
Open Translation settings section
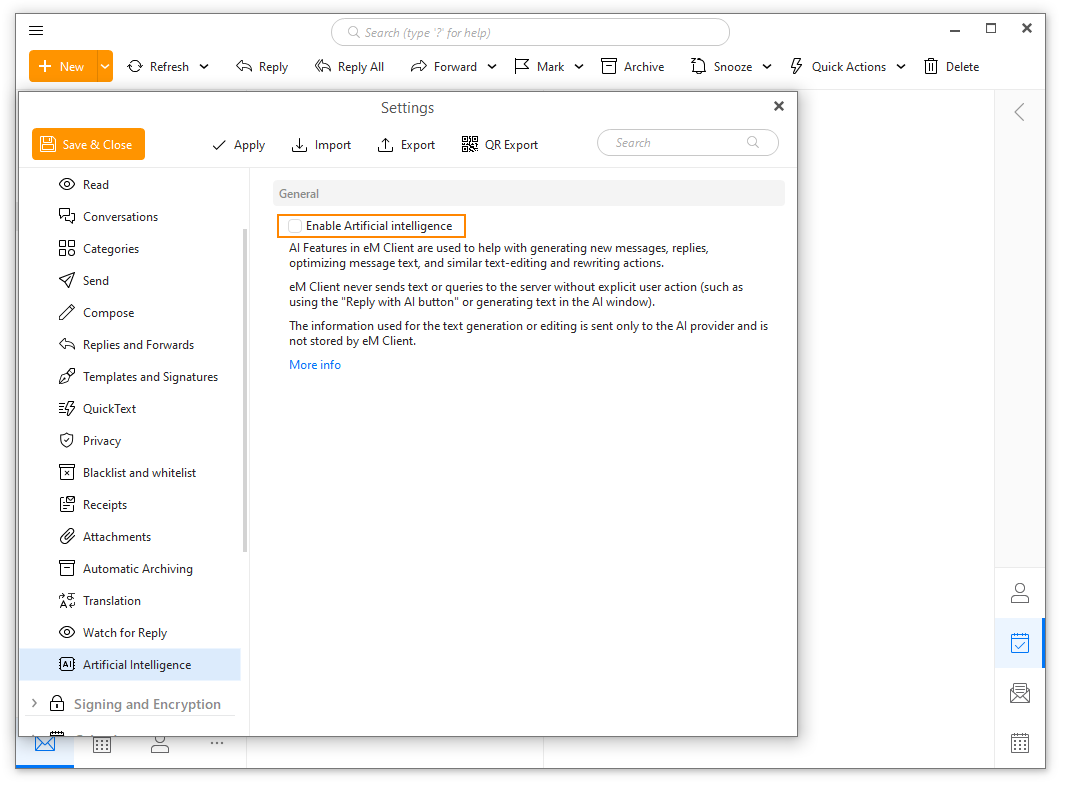[130, 600]
